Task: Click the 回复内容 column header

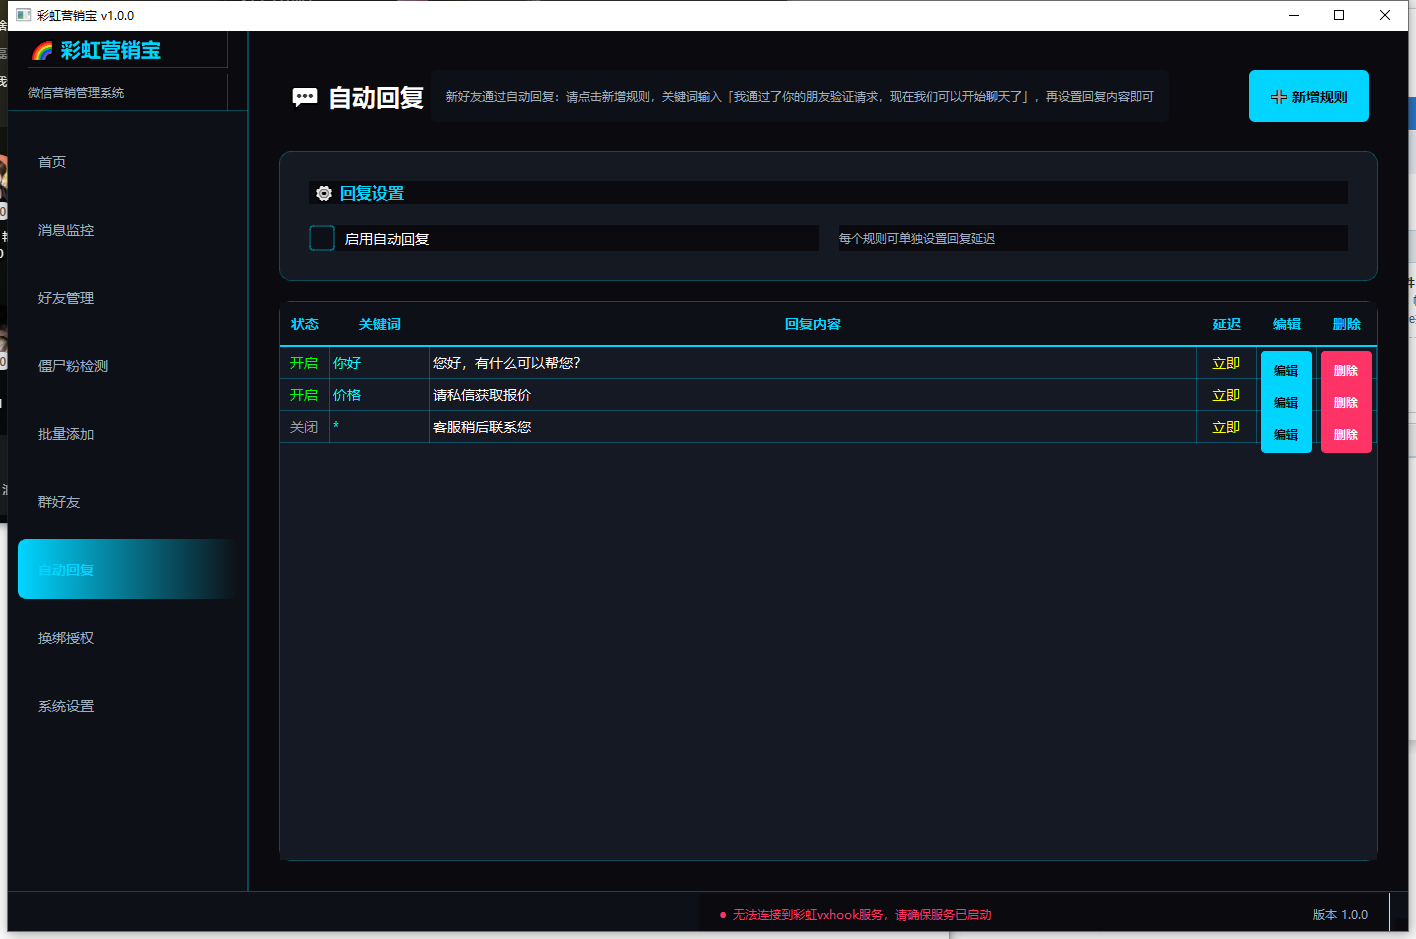Action: click(x=812, y=324)
